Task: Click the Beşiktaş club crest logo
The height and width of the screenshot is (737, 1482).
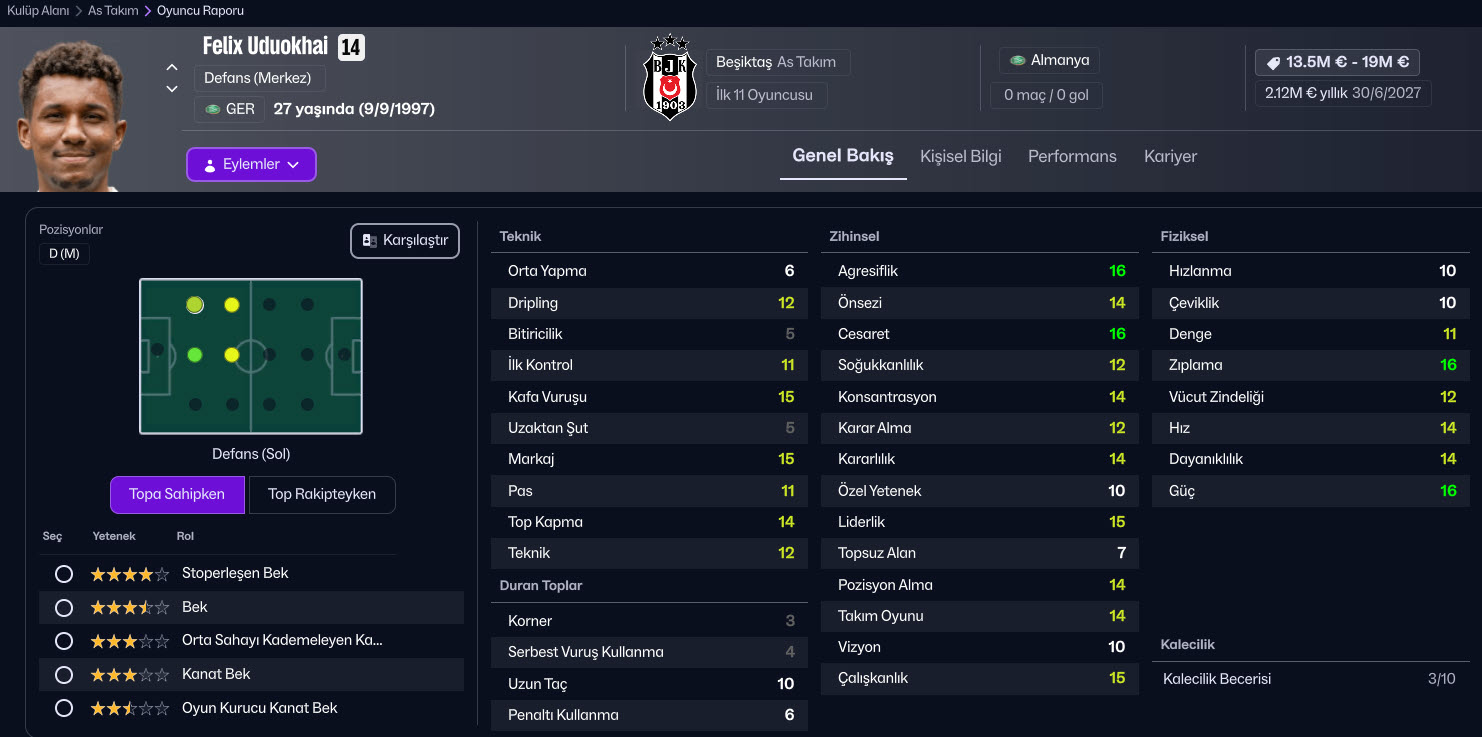Action: (669, 79)
